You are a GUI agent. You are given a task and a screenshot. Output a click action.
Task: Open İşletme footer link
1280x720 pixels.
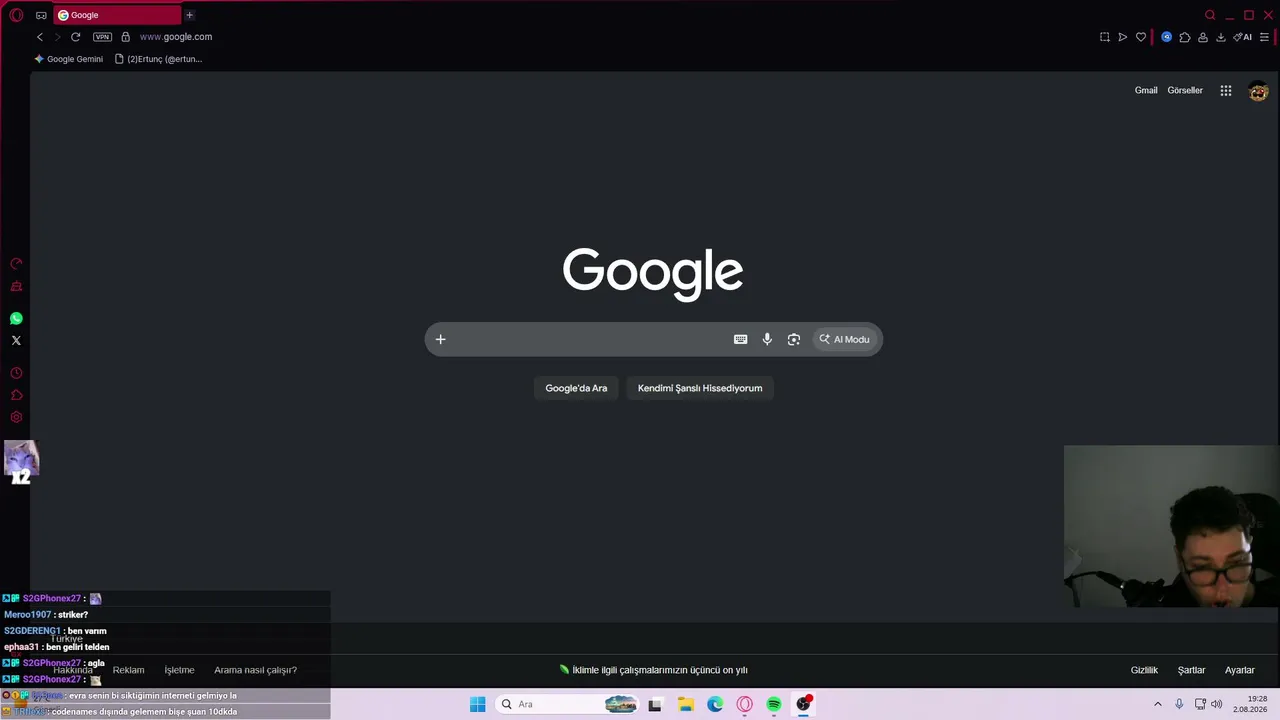(x=179, y=670)
